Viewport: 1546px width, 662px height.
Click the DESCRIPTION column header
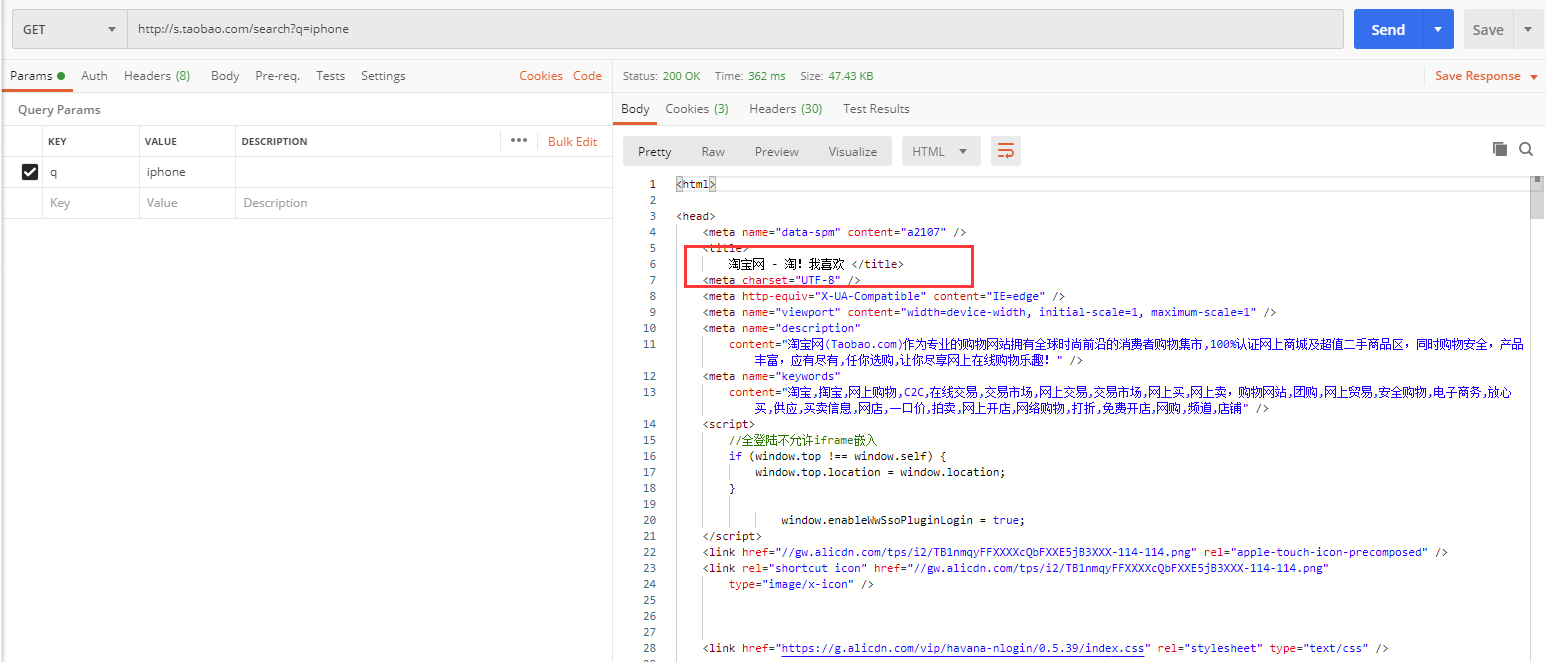[x=274, y=141]
